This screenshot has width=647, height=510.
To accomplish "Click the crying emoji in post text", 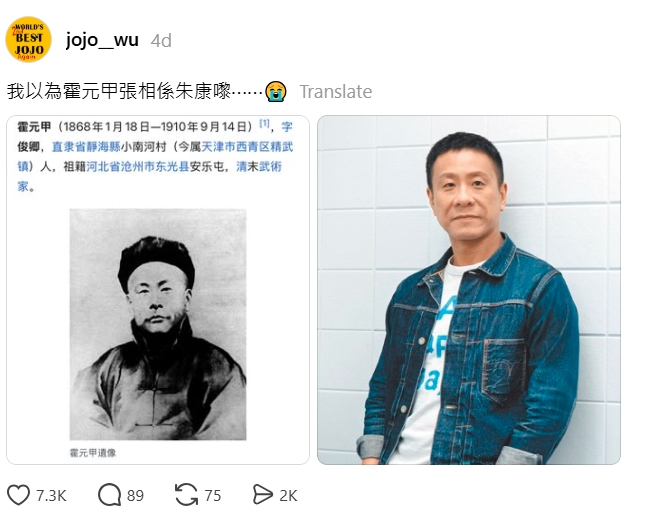I will 276,92.
